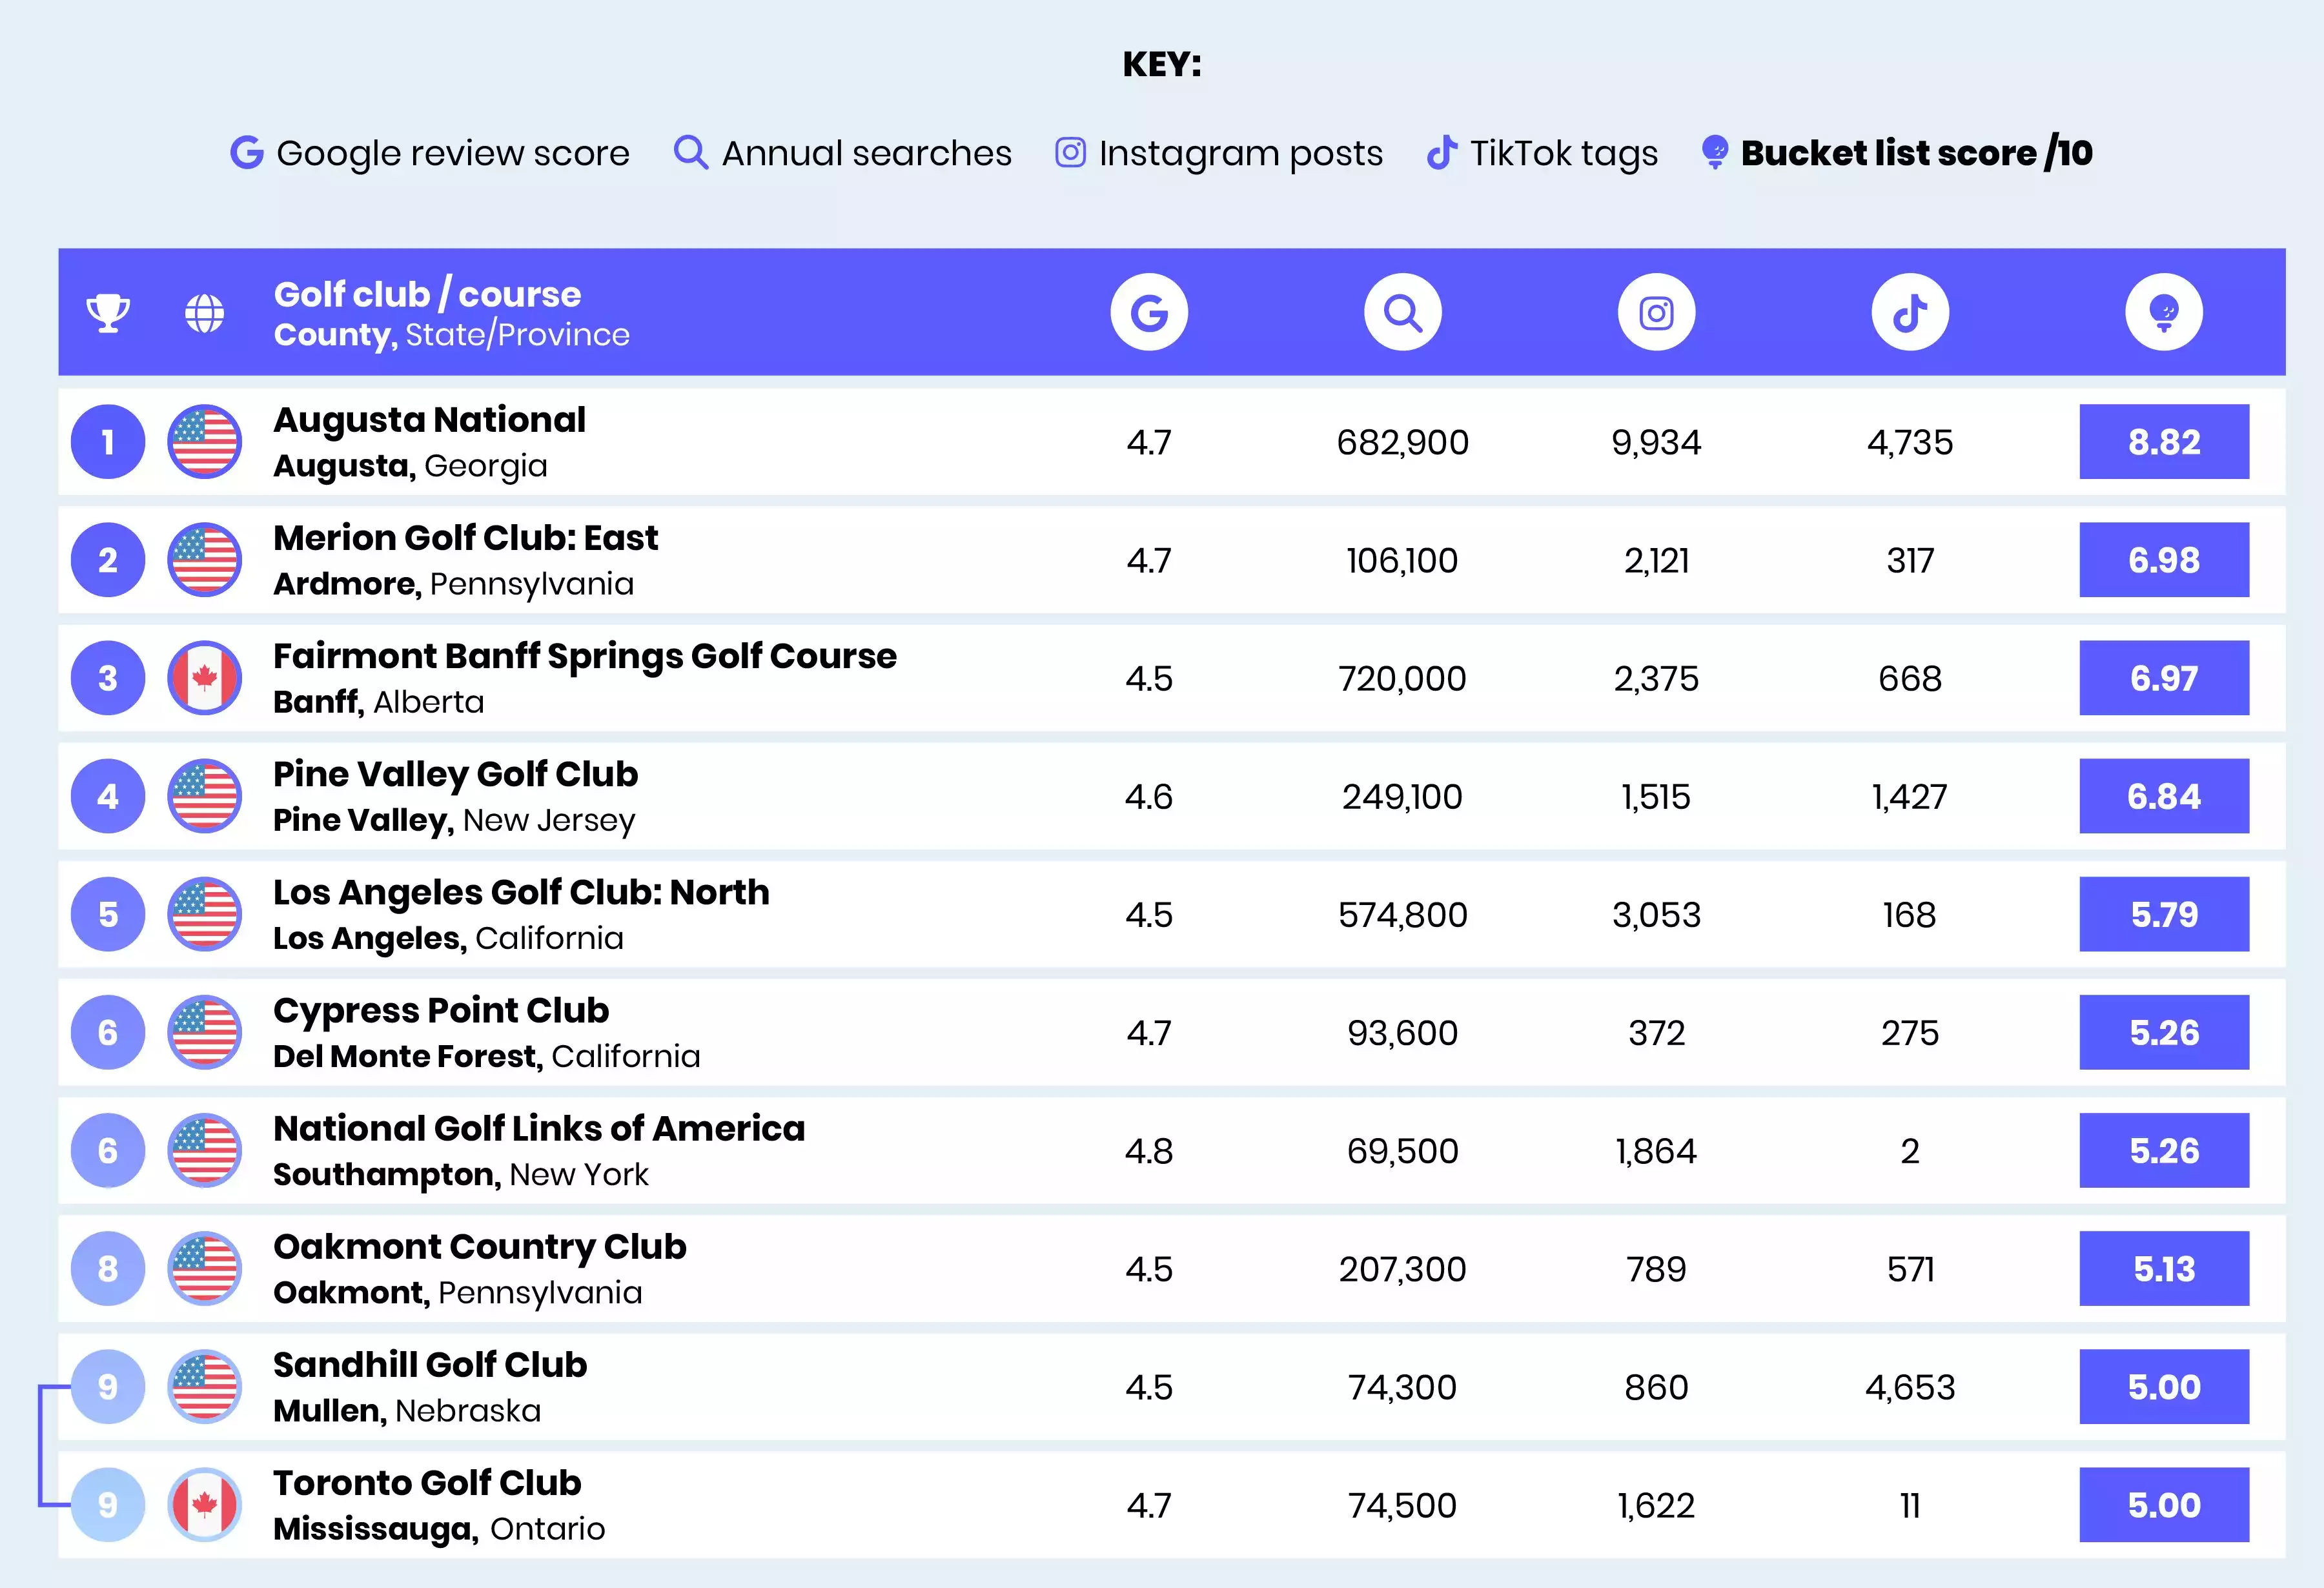Image resolution: width=2324 pixels, height=1588 pixels.
Task: Click the 'Augusta National' course name
Action: 430,420
